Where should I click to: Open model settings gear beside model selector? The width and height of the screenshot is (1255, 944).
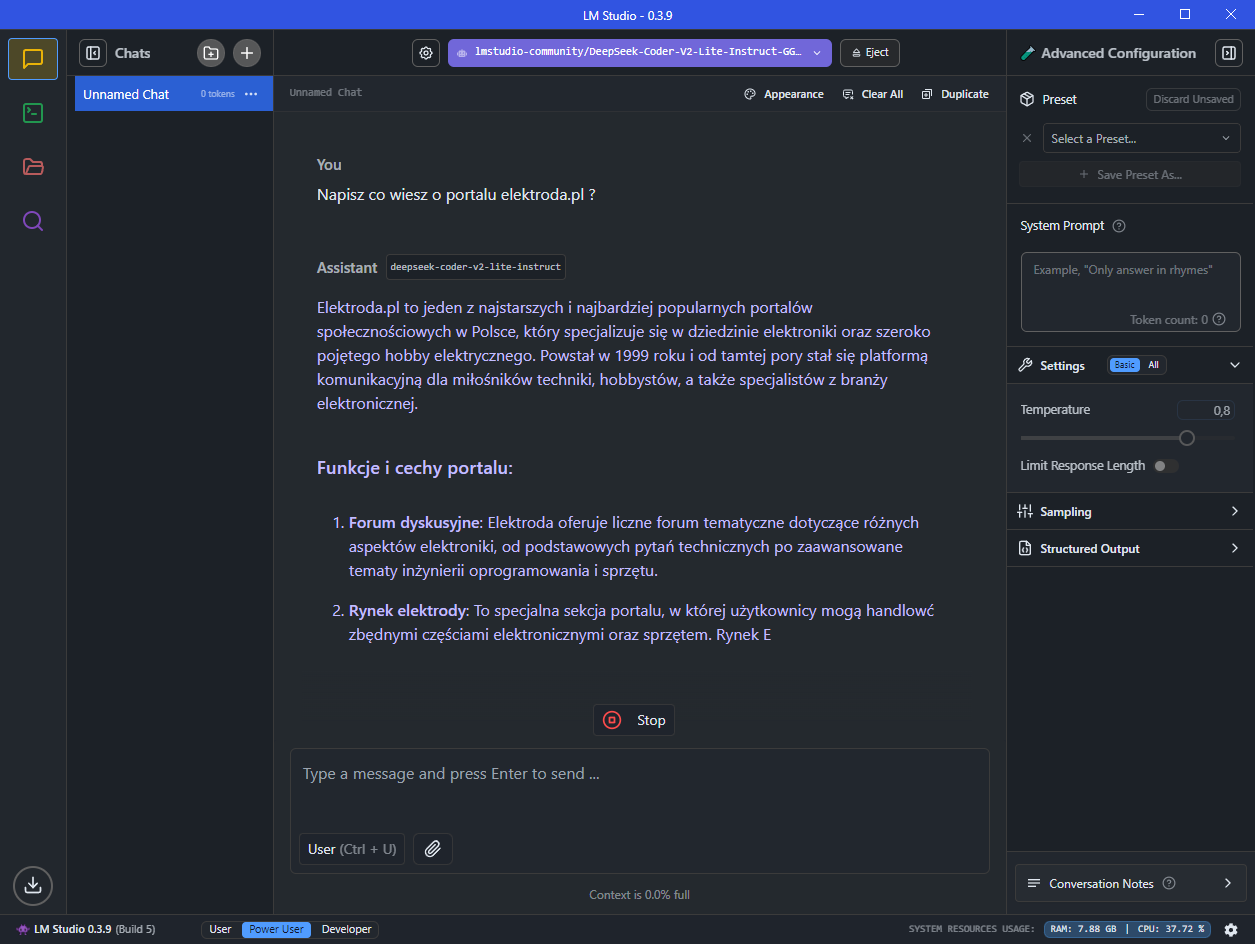tap(426, 53)
